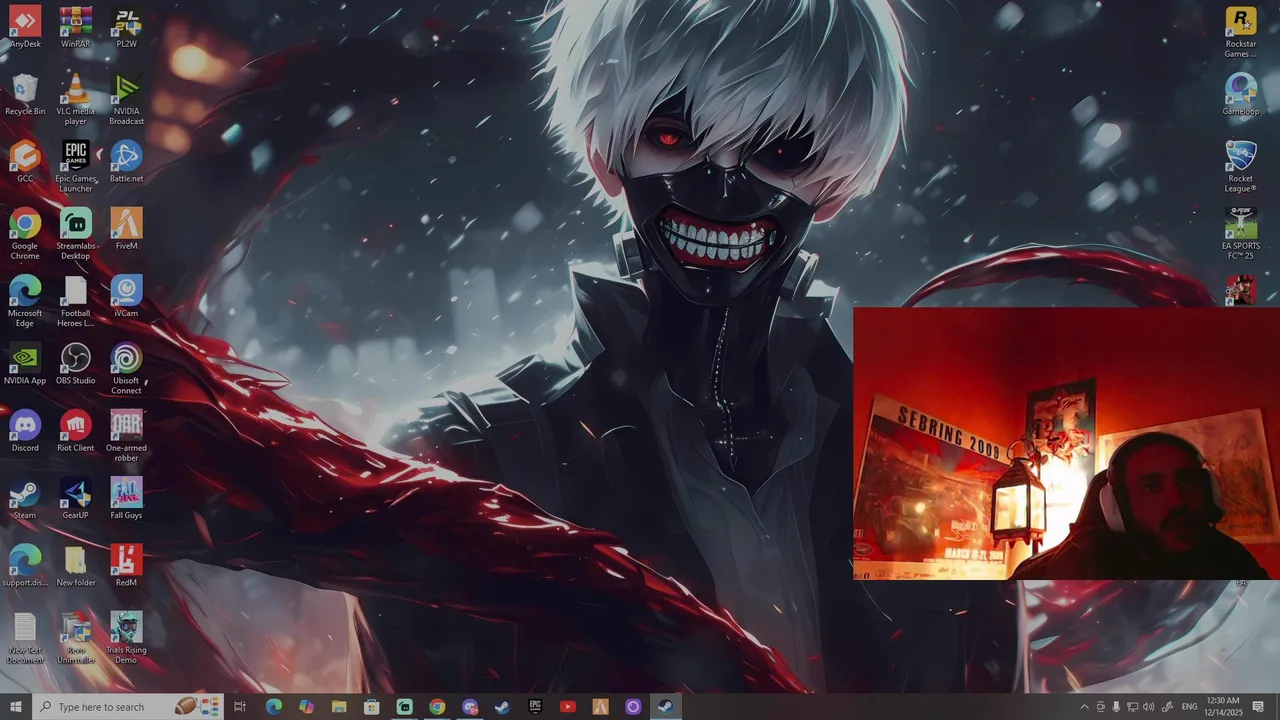The image size is (1280, 720).
Task: Open File Explorer from the taskbar
Action: [339, 707]
